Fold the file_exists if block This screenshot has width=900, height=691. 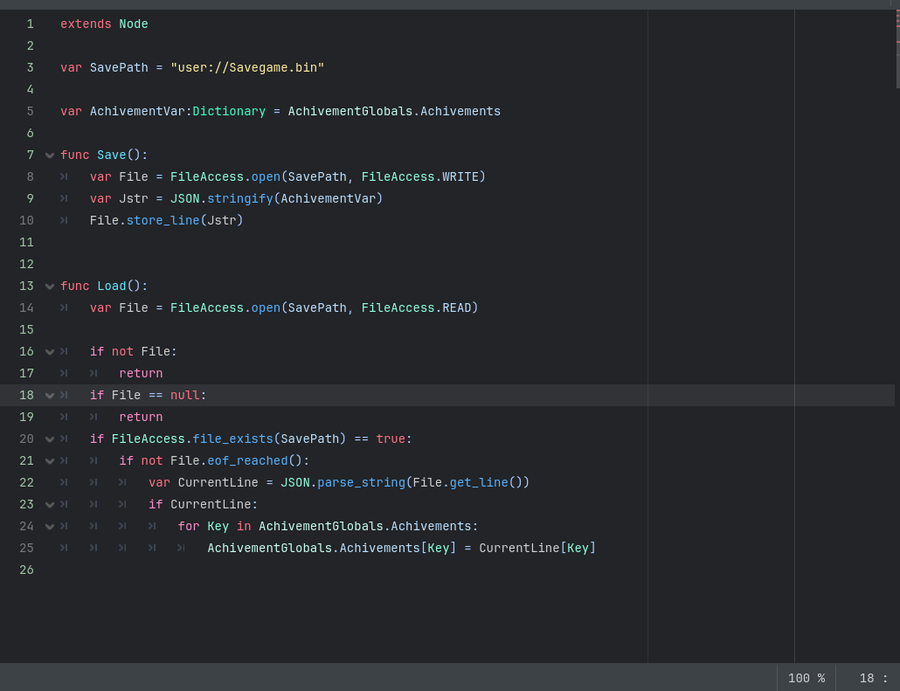pos(49,439)
